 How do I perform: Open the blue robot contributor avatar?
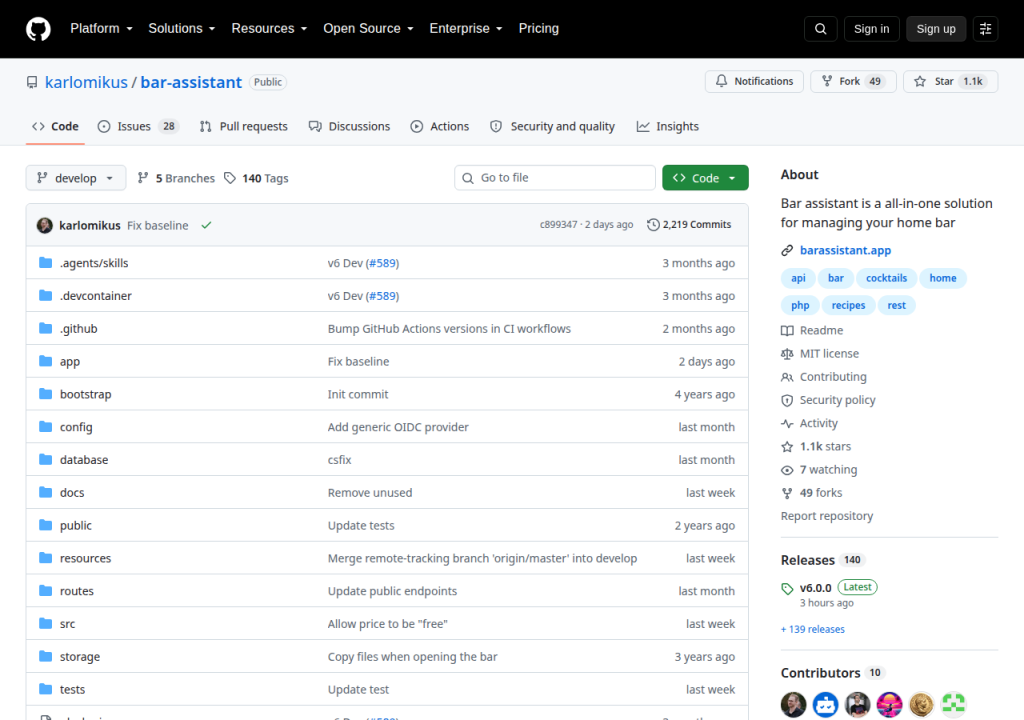pyautogui.click(x=825, y=704)
